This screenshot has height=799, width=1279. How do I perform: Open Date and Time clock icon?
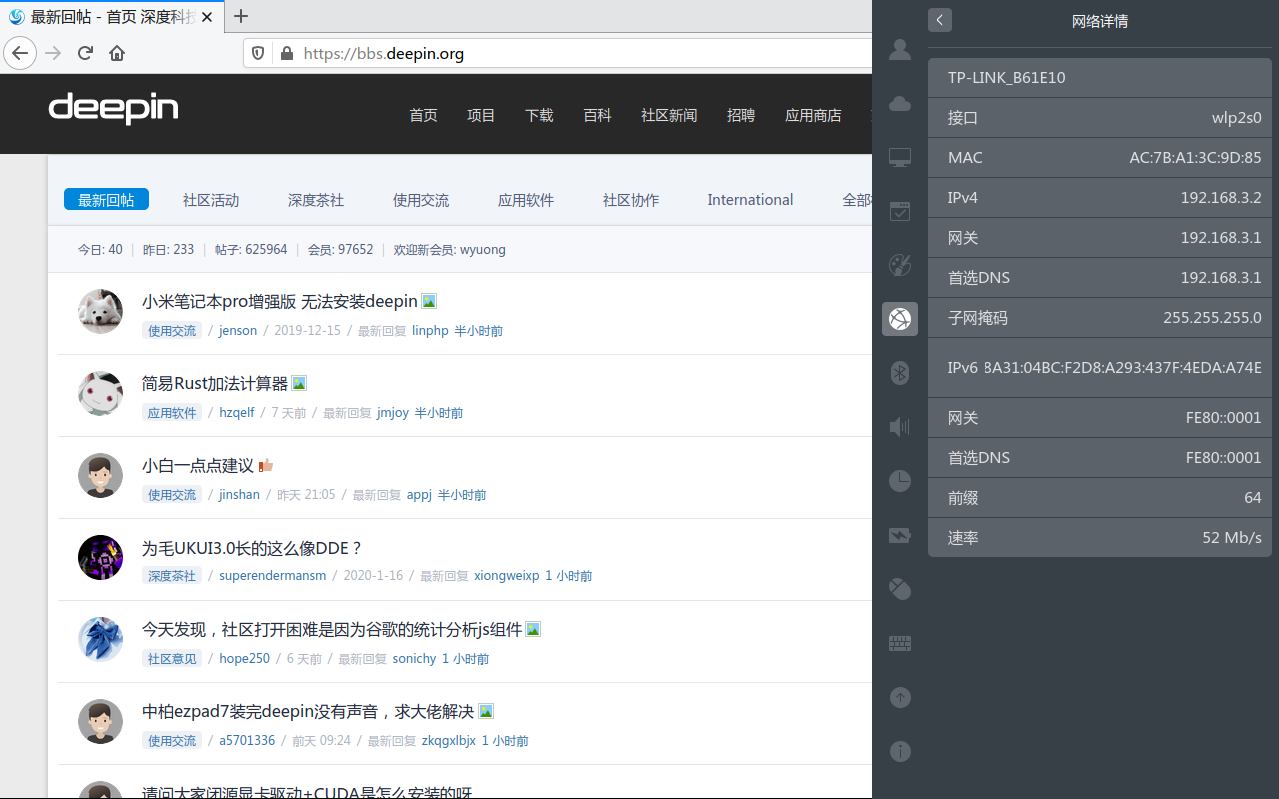click(900, 481)
